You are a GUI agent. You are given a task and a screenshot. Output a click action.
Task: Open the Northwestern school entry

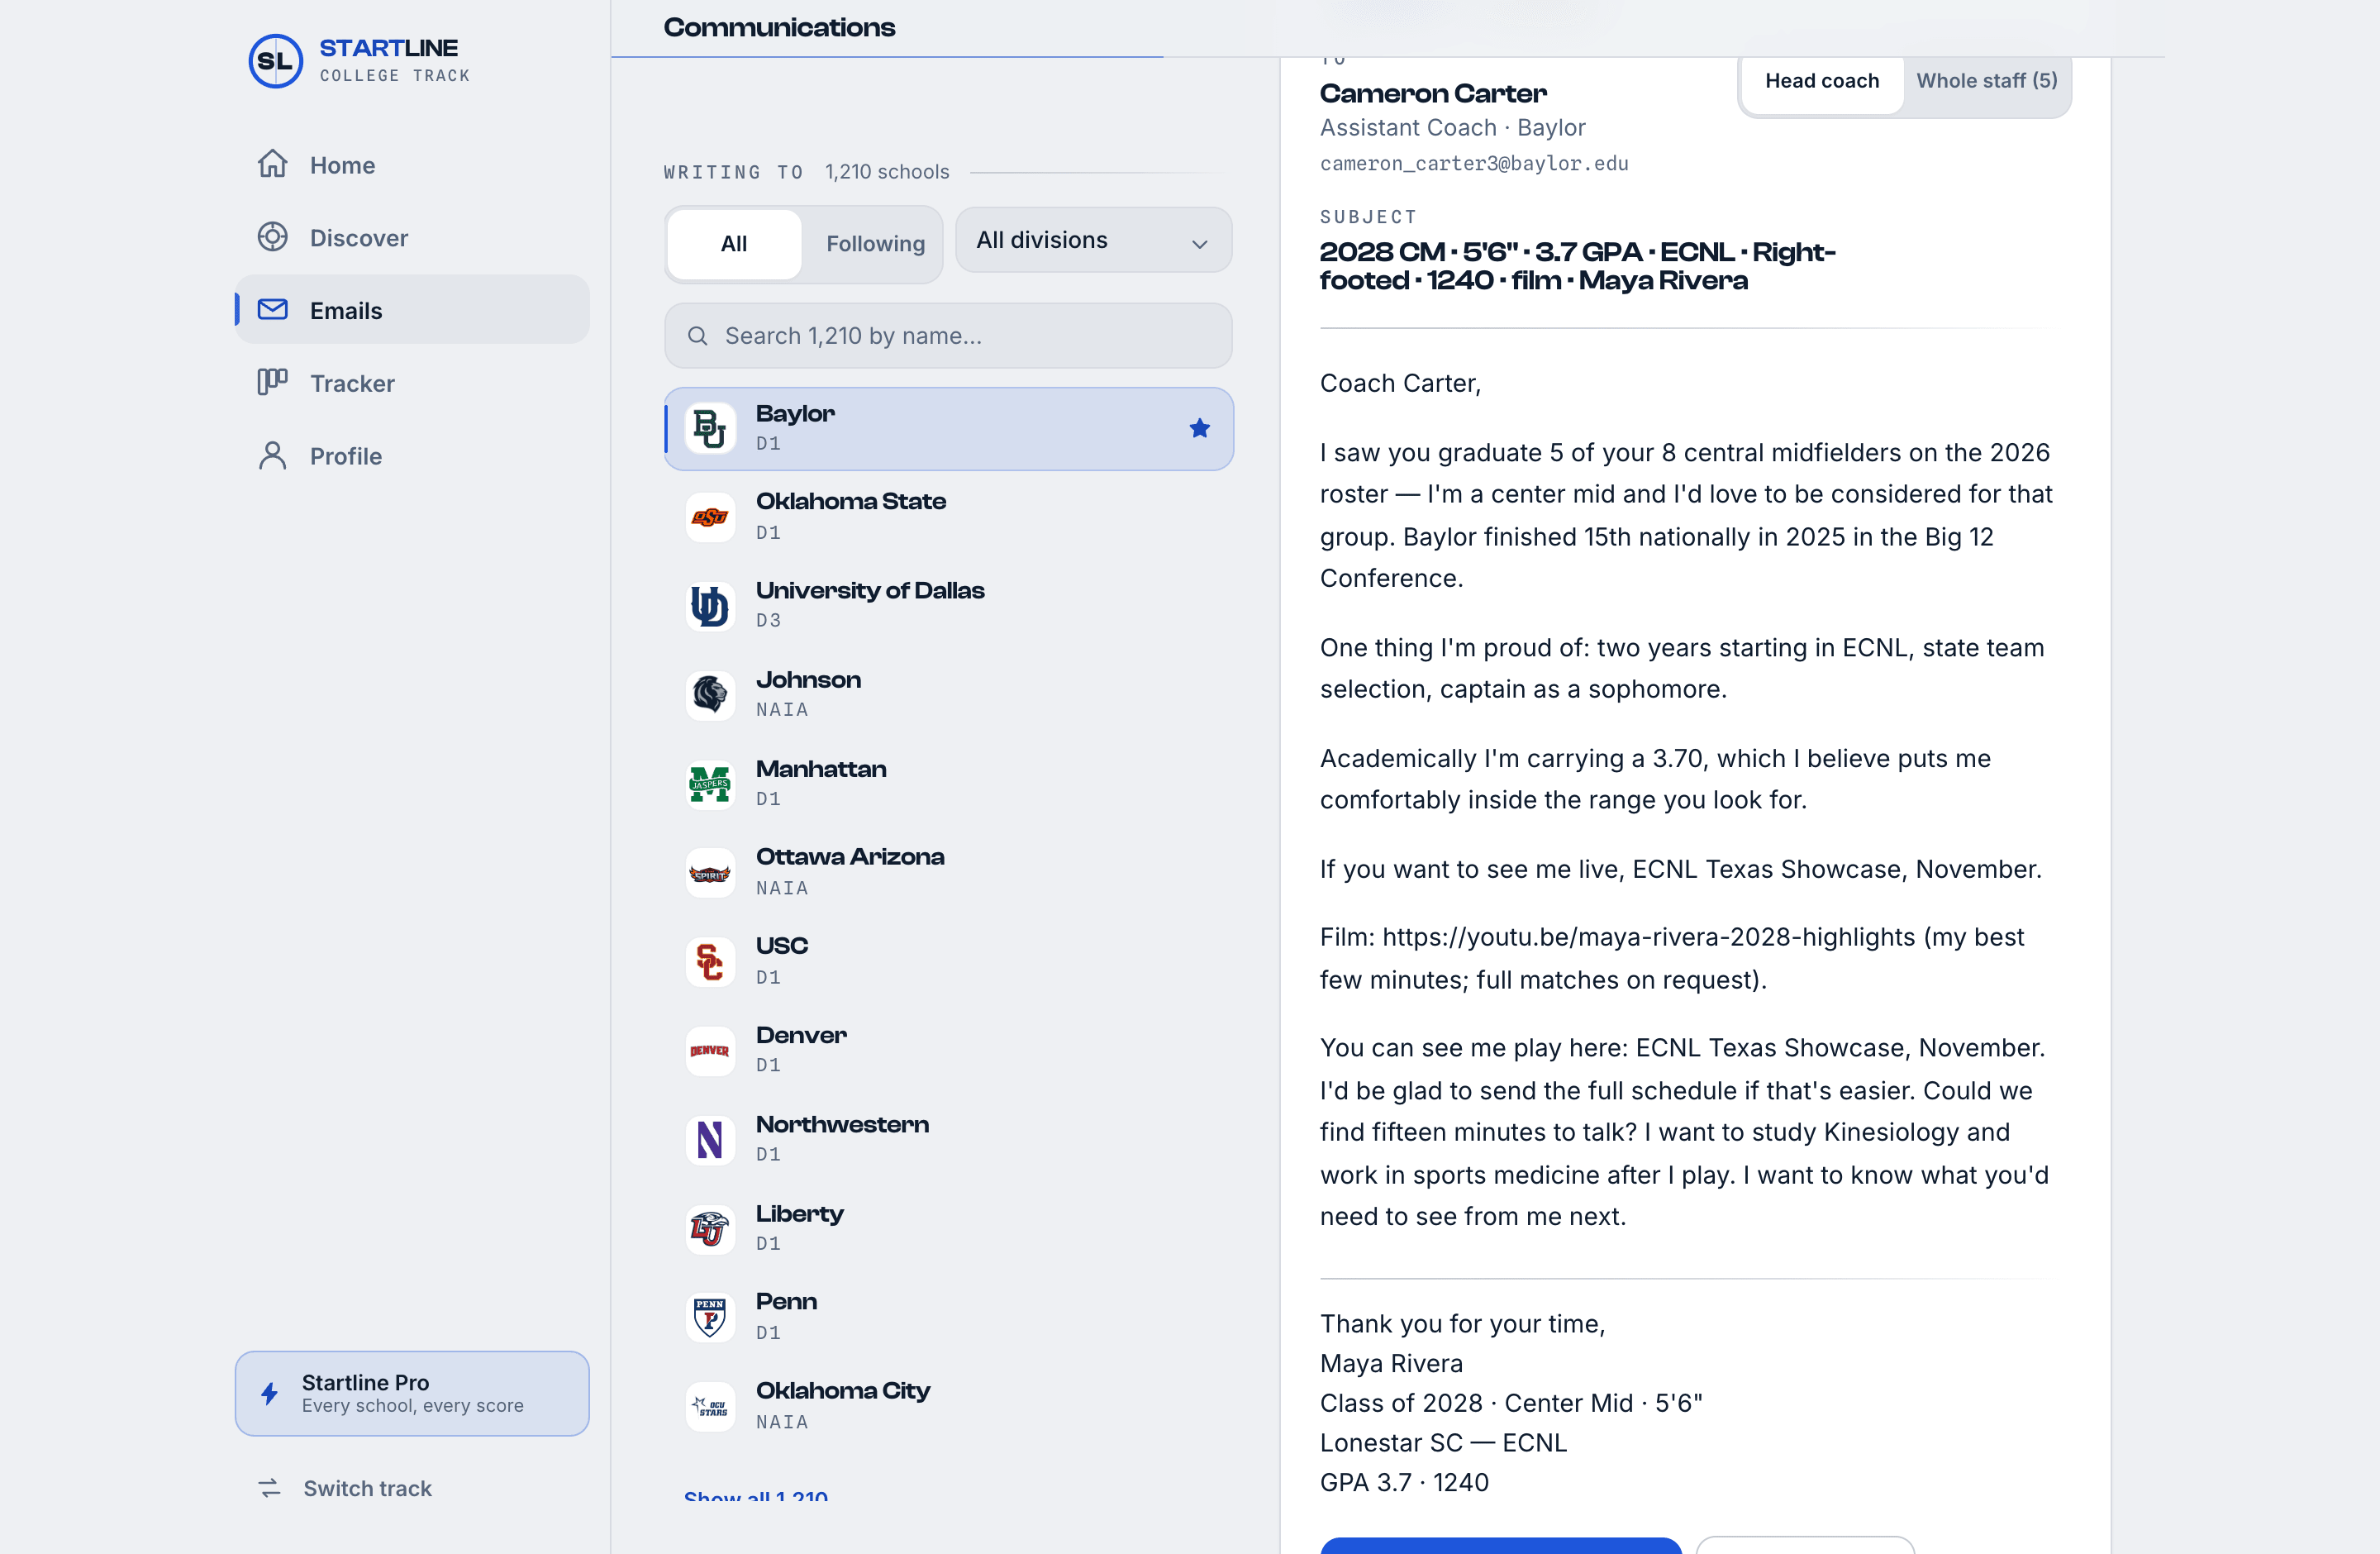[x=948, y=1139]
